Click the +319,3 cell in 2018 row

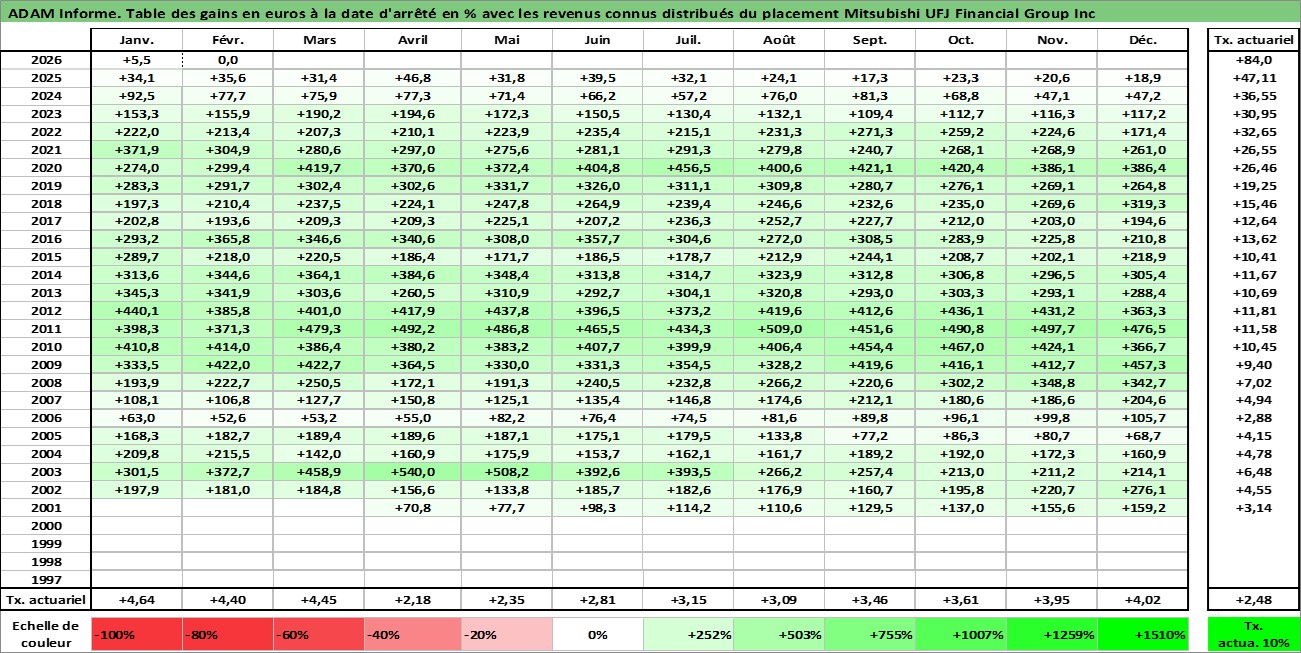pos(1143,203)
